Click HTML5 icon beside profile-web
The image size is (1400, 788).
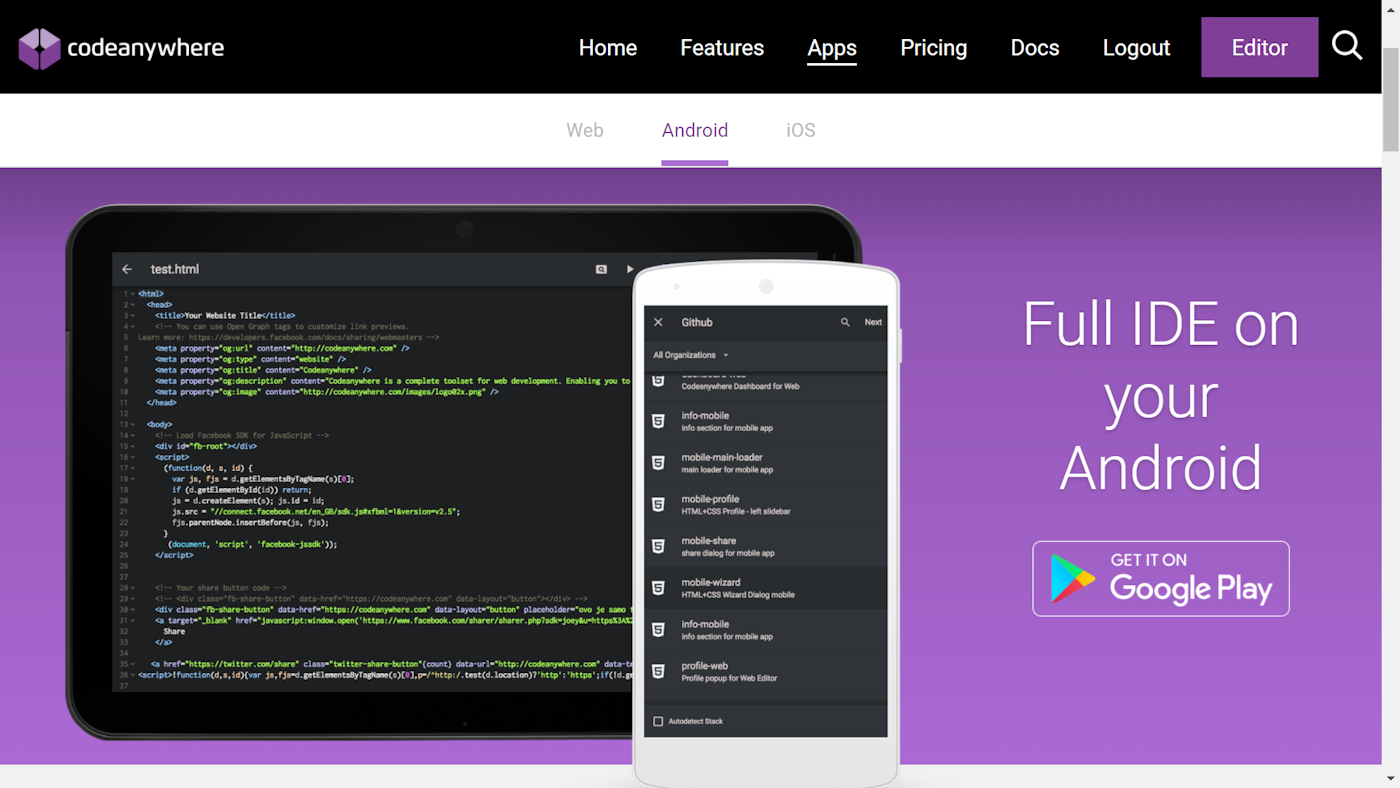658,671
